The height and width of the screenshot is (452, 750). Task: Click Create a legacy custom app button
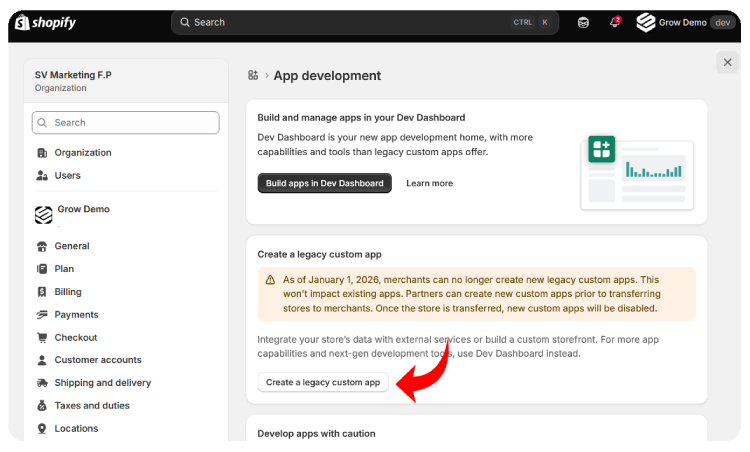[x=323, y=382]
